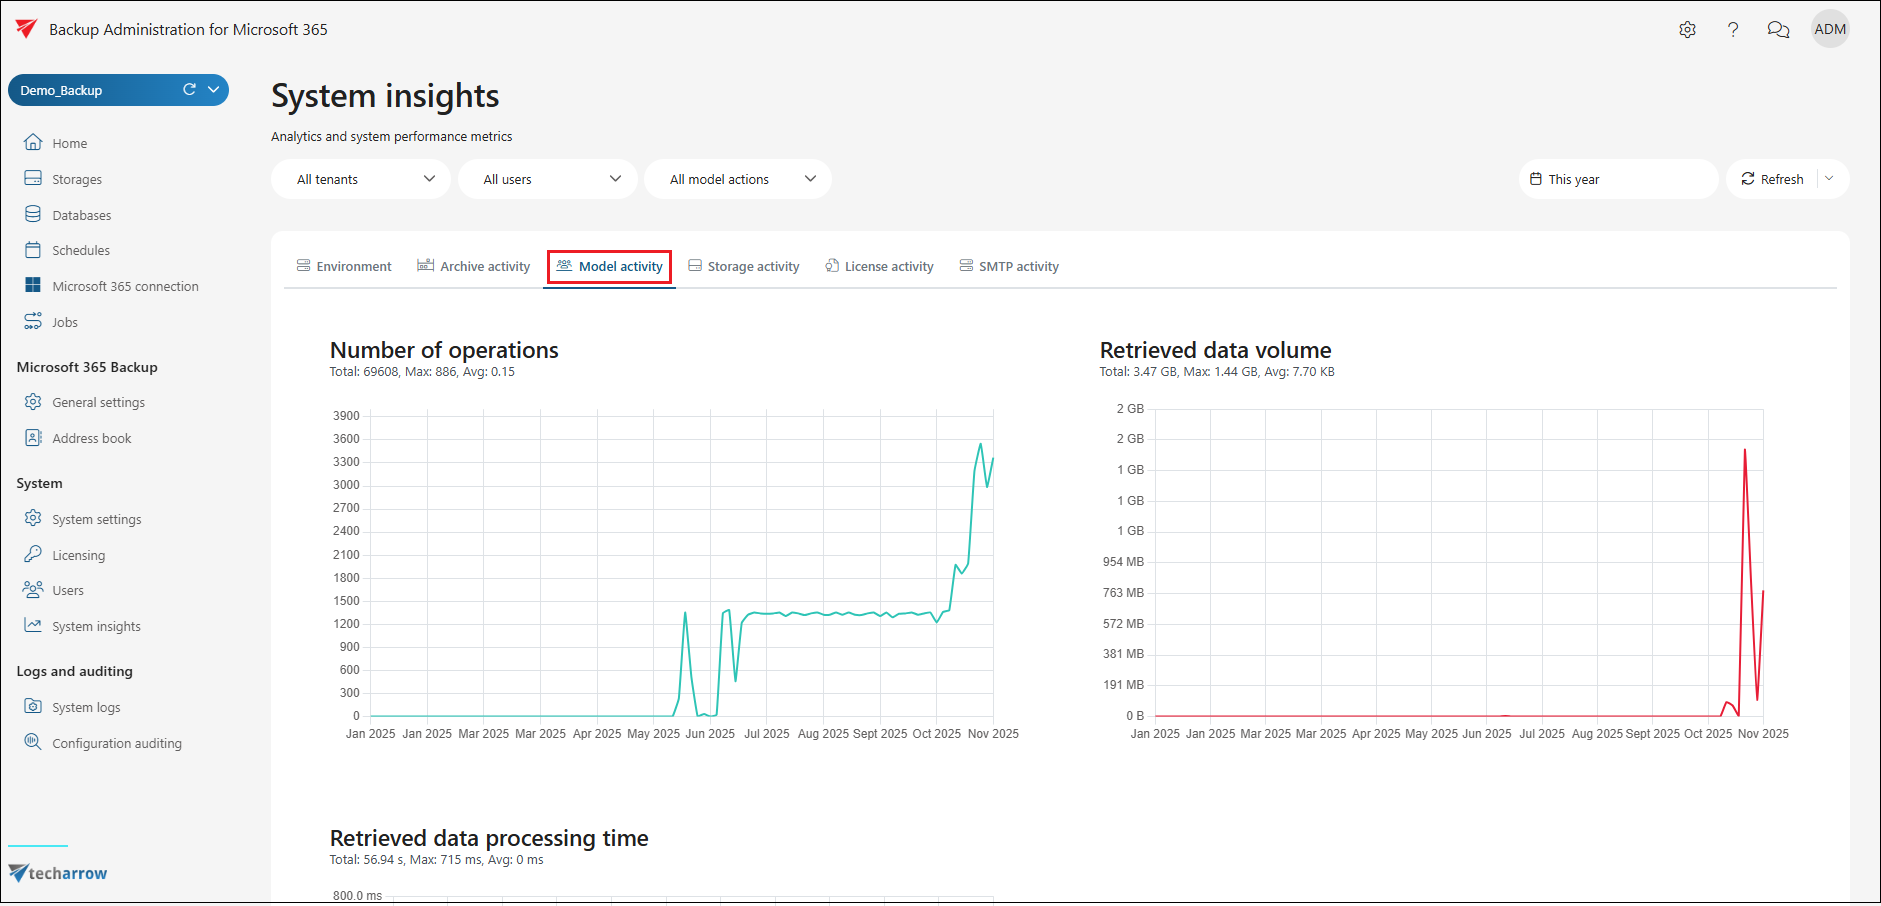Click the Demo_Backup reload icon

[x=189, y=90]
